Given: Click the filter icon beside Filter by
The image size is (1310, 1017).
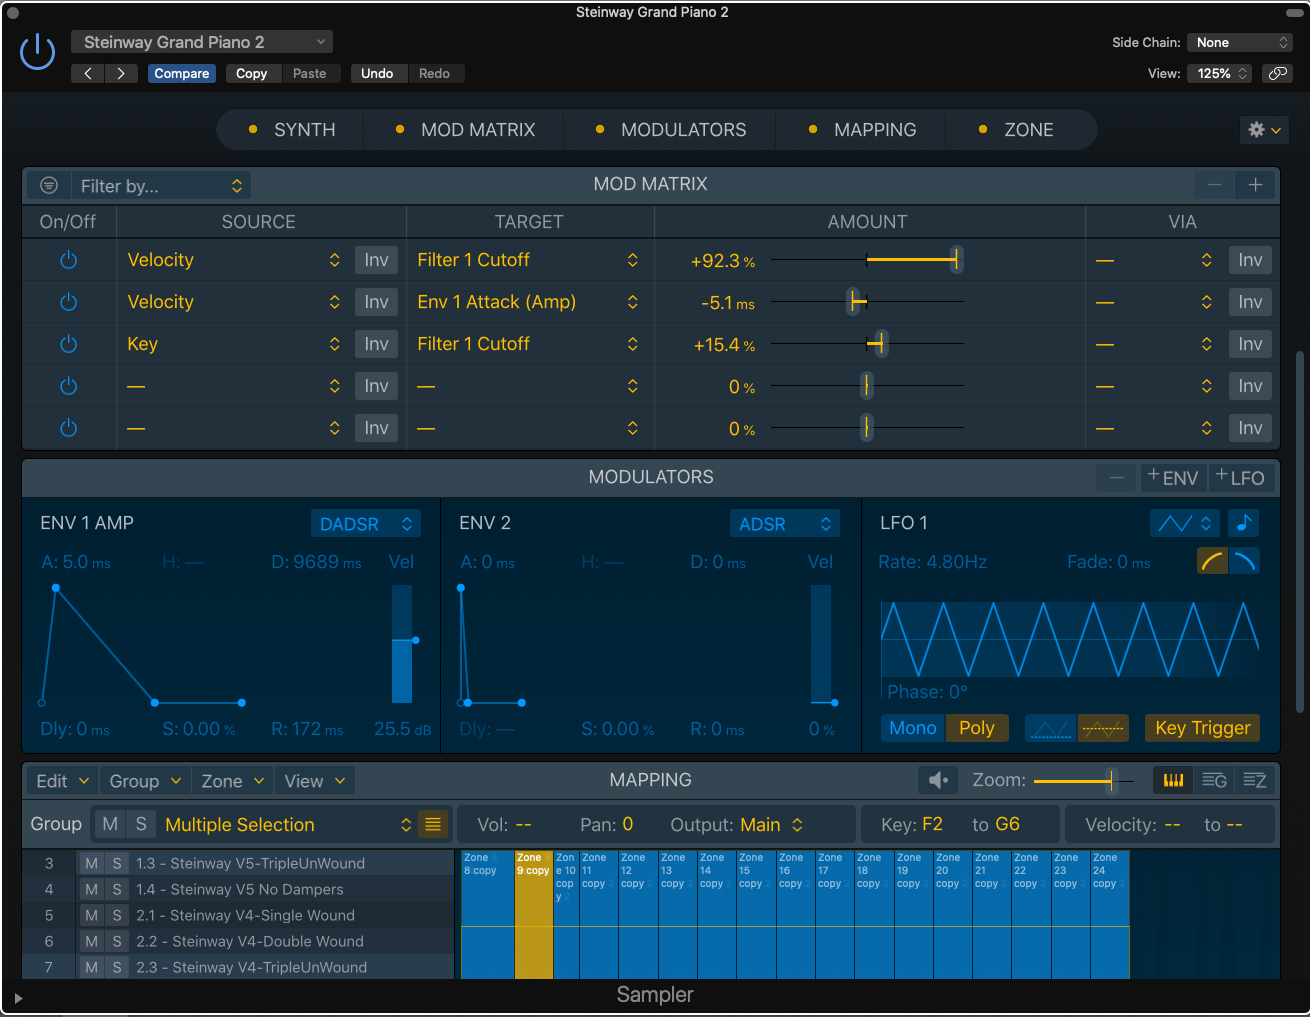Looking at the screenshot, I should click(48, 185).
